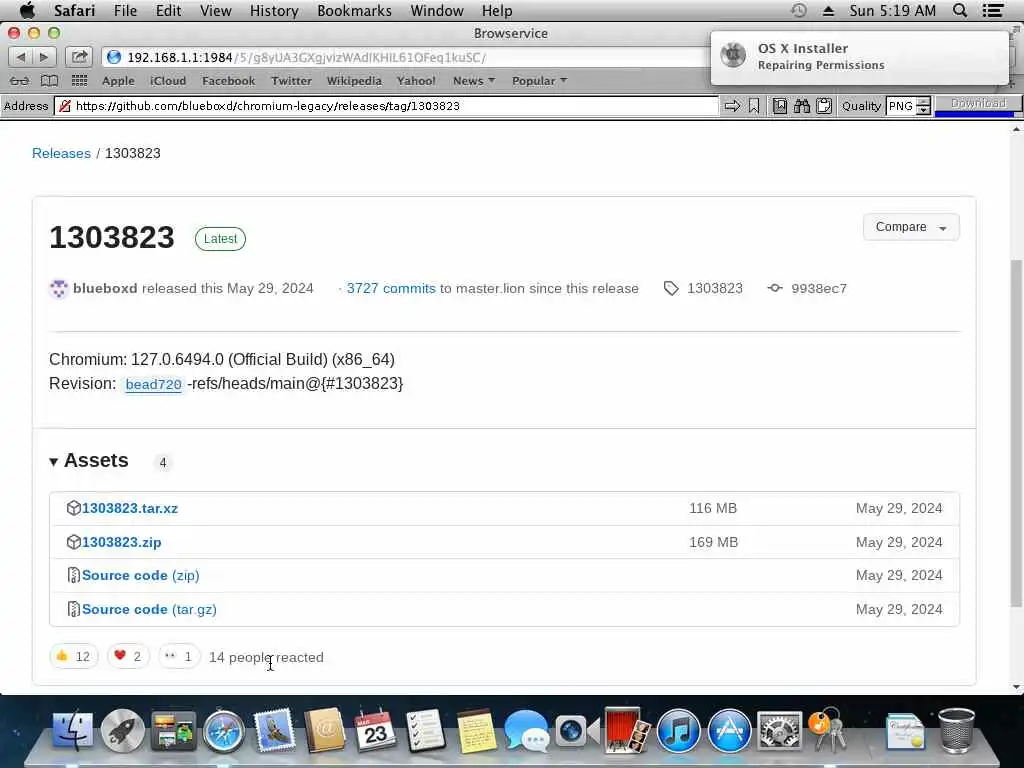Click the blueboxd author link
This screenshot has width=1024, height=768.
coord(105,289)
